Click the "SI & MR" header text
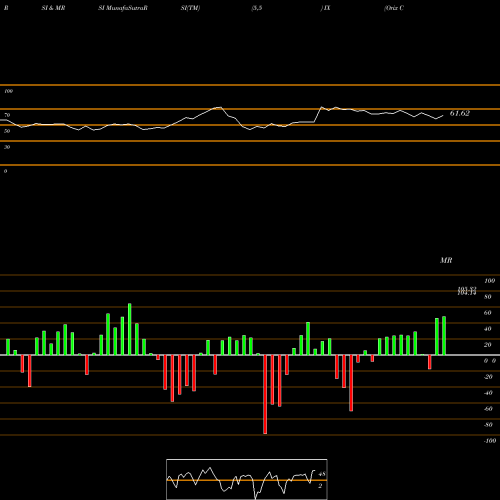The height and width of the screenshot is (500, 500). [53, 8]
